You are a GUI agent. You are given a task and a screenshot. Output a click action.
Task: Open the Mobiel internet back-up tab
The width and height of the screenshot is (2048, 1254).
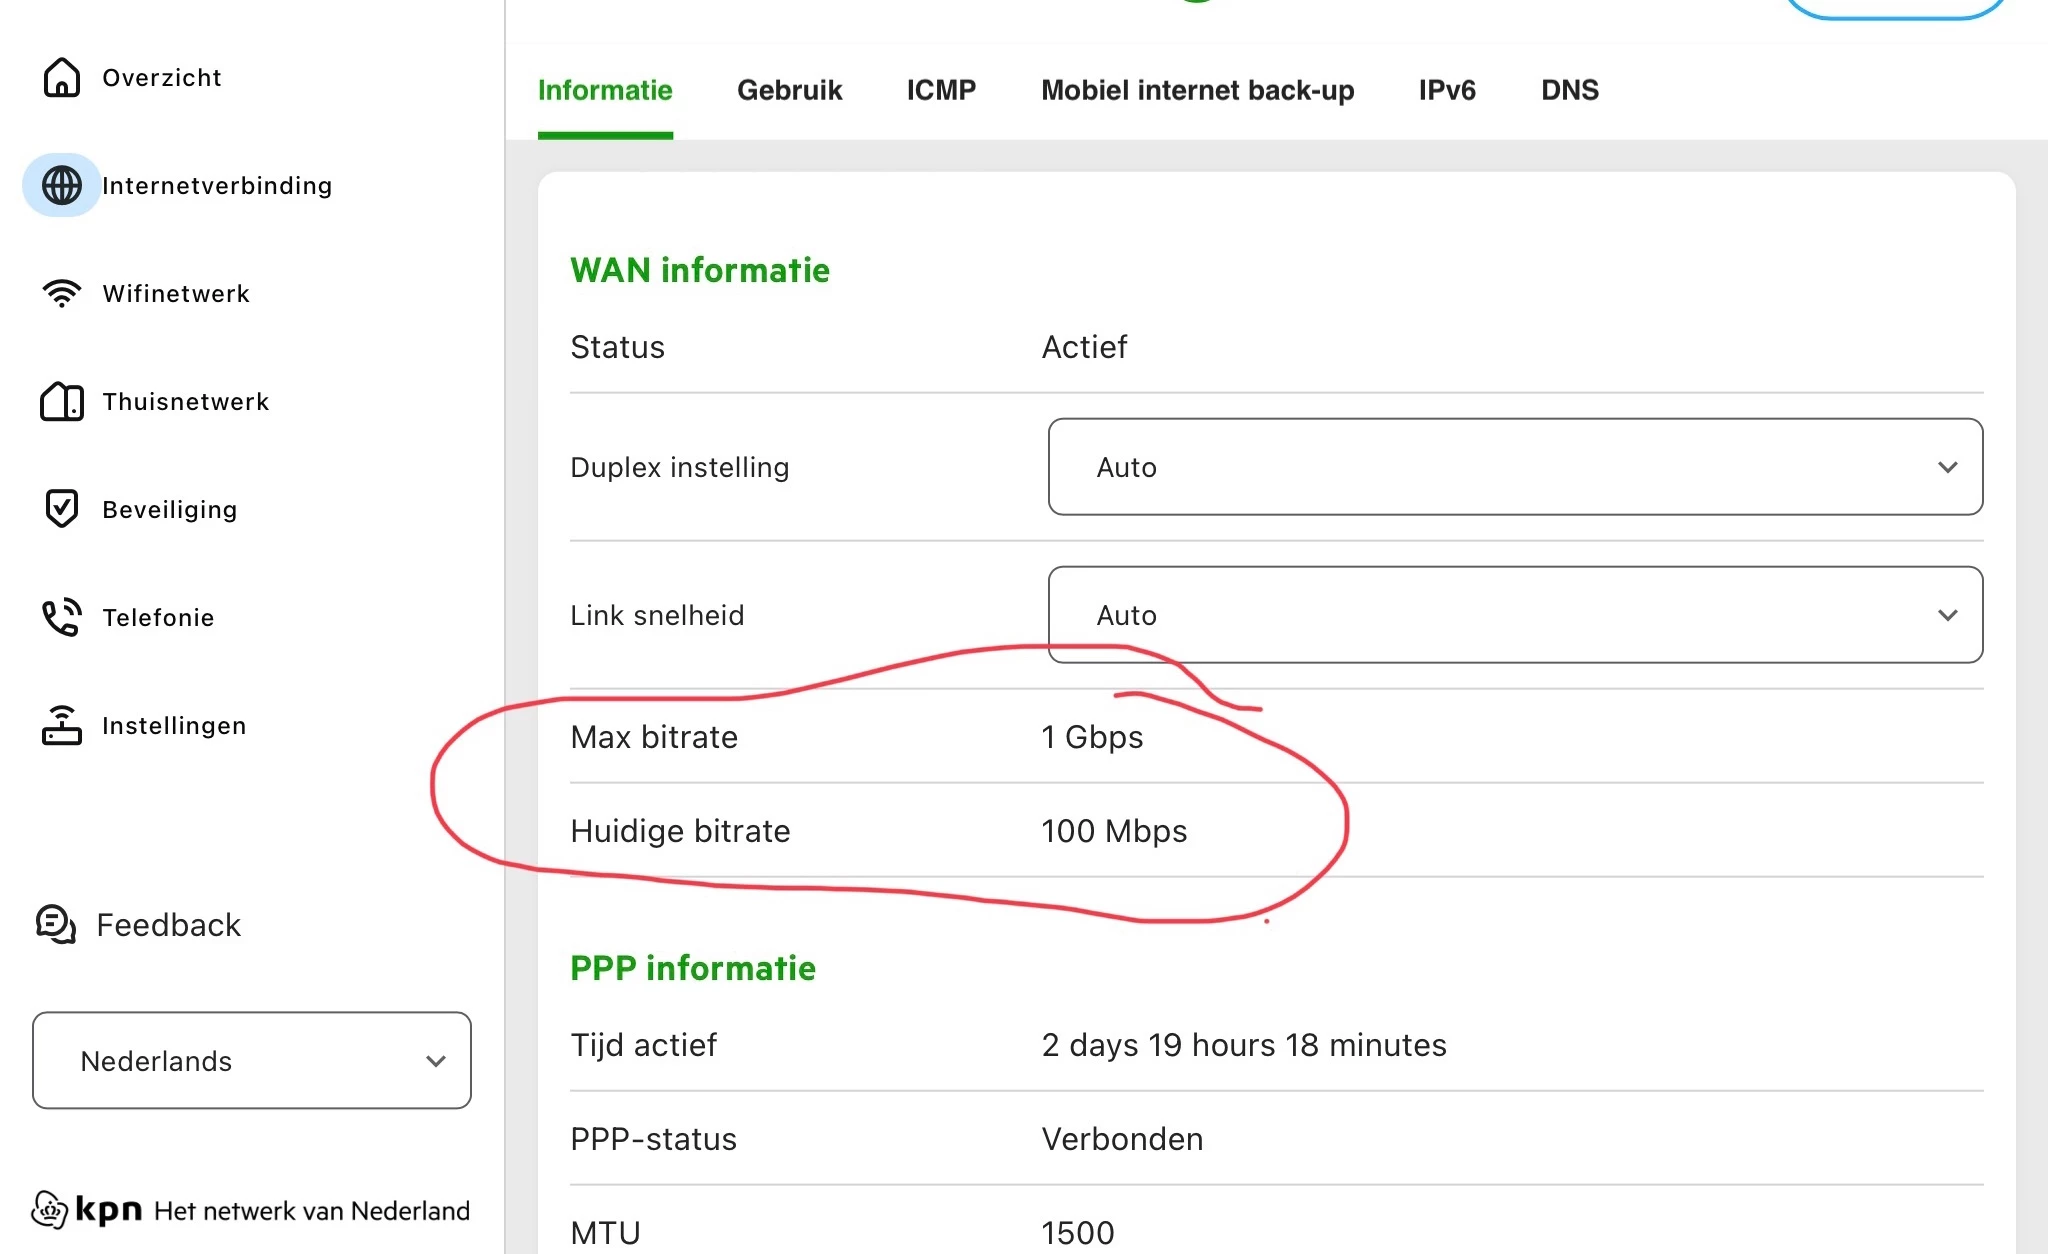click(x=1197, y=90)
